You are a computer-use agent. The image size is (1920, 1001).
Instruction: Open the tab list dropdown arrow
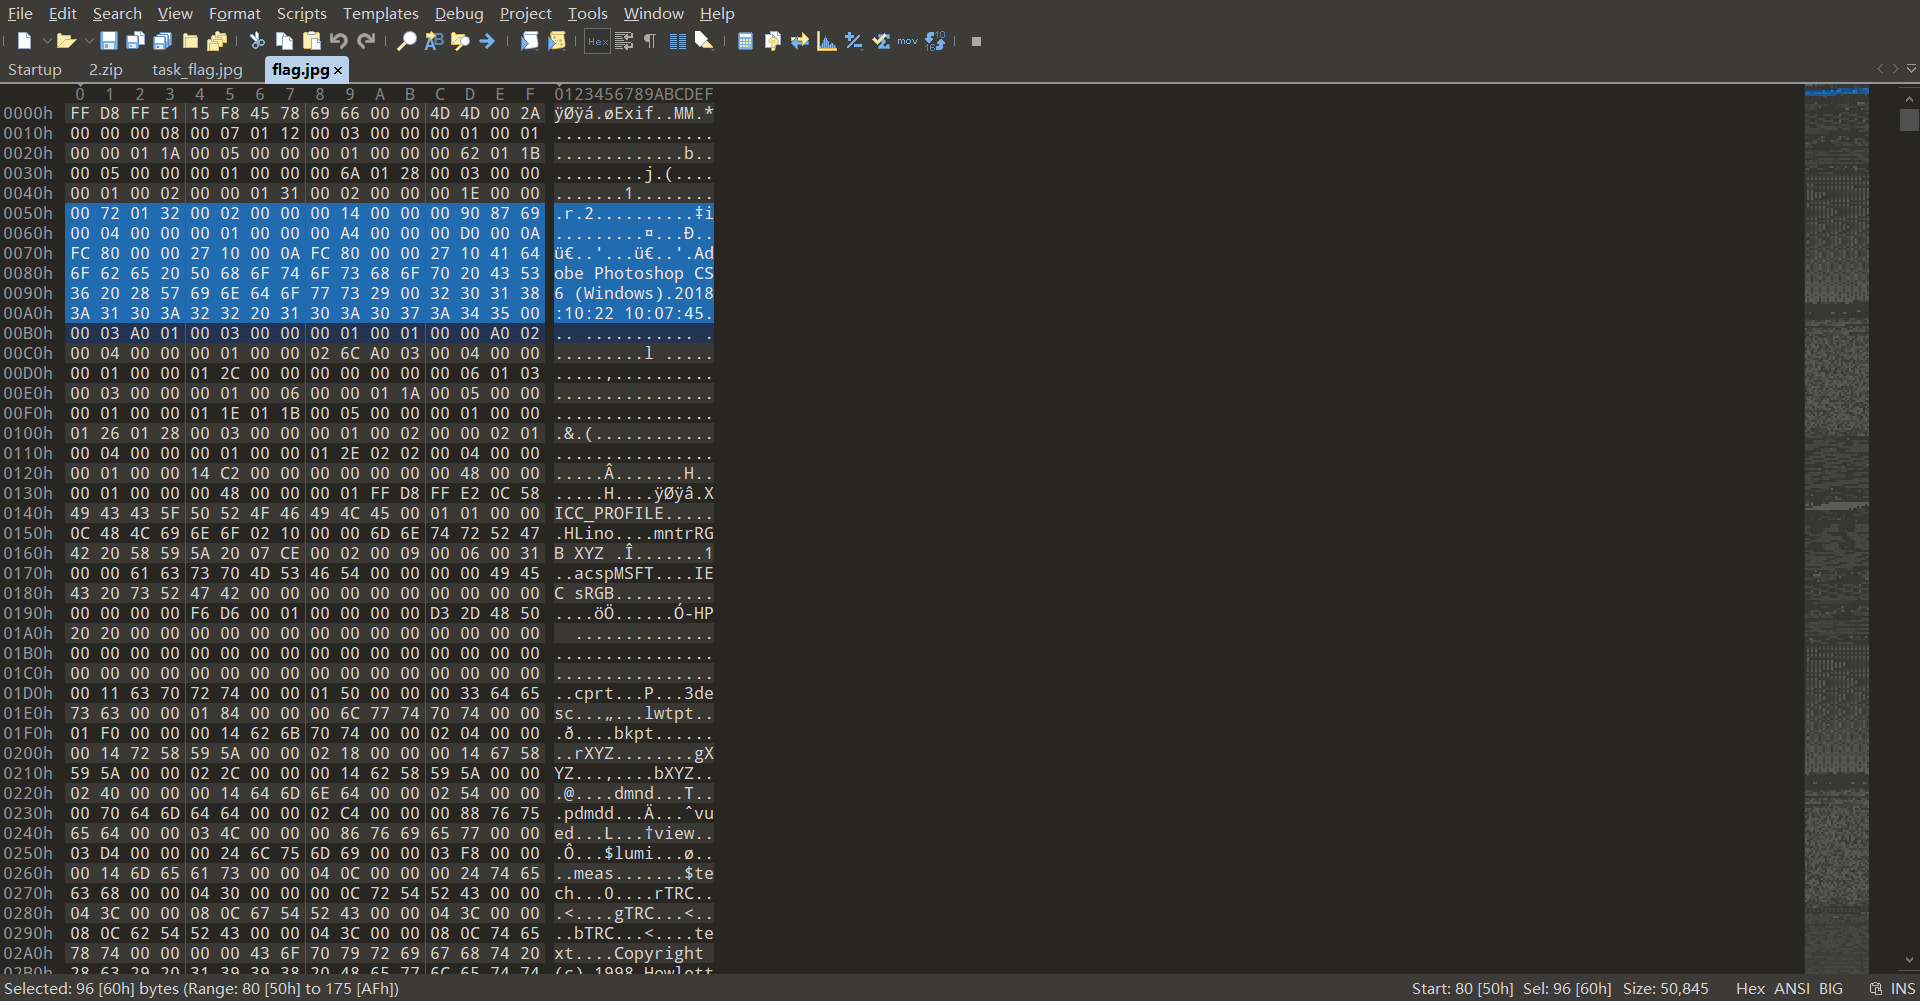click(1911, 69)
